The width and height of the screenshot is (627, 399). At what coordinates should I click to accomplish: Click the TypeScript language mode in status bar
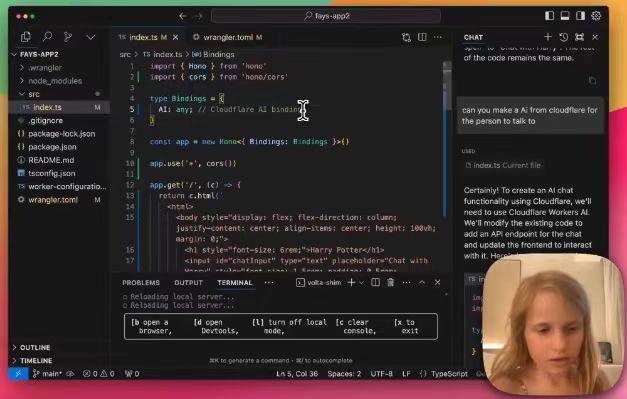pos(449,374)
